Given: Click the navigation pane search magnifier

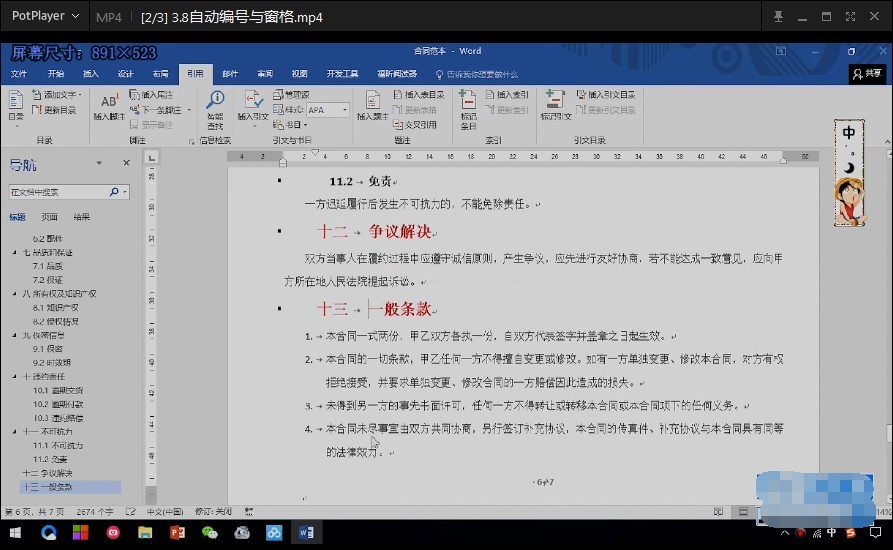Looking at the screenshot, I should point(114,192).
